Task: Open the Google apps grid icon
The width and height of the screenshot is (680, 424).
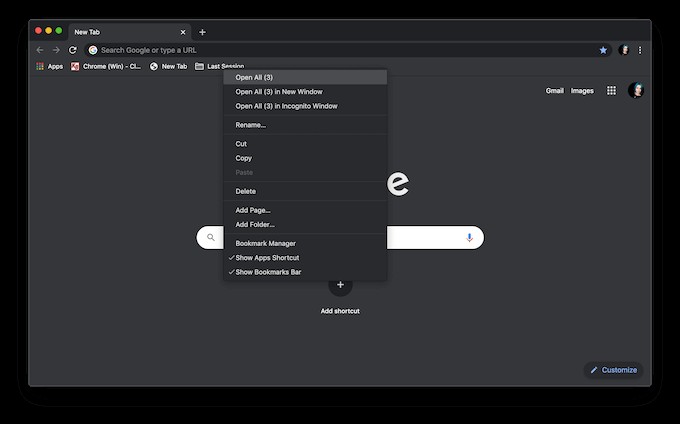Action: (x=611, y=91)
